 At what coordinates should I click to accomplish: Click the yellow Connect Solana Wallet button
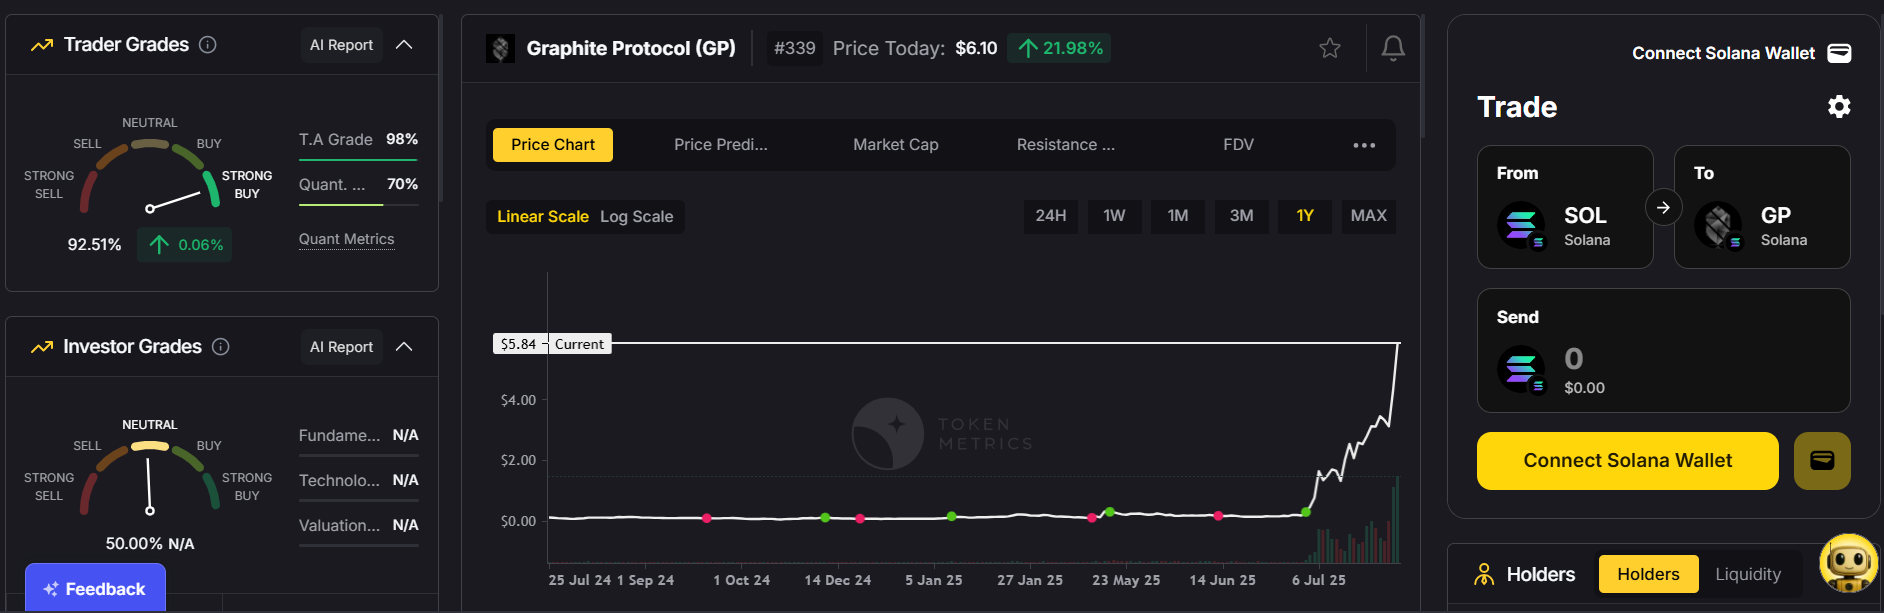[x=1627, y=461]
